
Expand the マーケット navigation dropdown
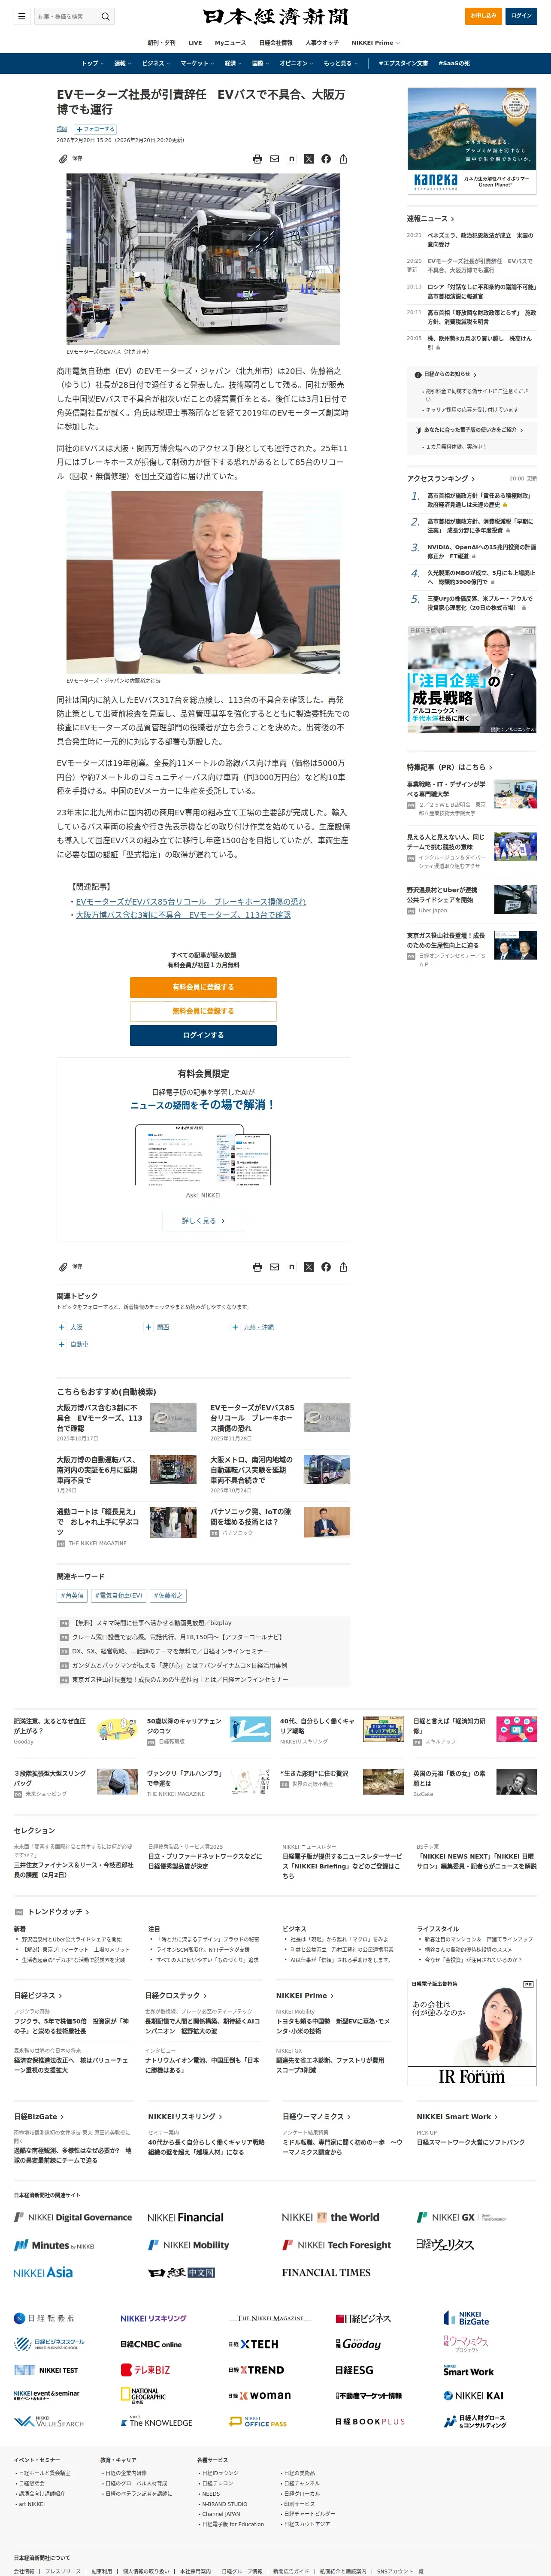coord(196,63)
